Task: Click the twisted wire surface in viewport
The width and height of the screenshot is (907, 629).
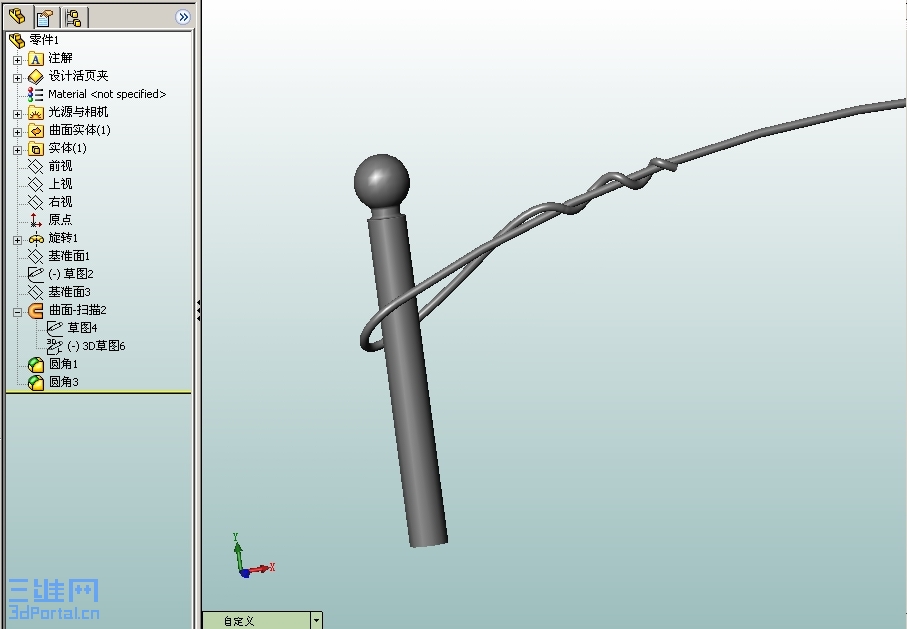Action: pyautogui.click(x=578, y=204)
